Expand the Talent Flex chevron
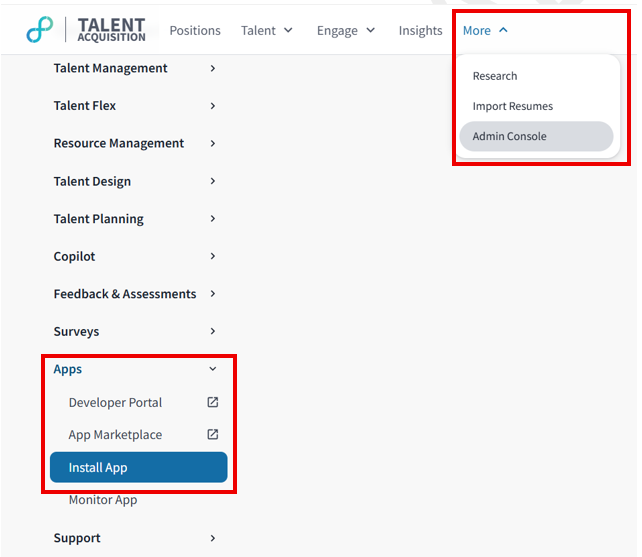This screenshot has width=642, height=557. pyautogui.click(x=213, y=106)
